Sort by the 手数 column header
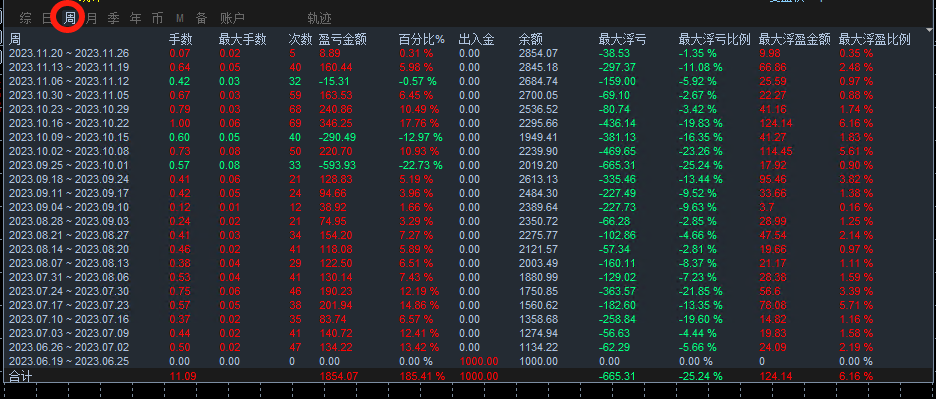Image resolution: width=936 pixels, height=399 pixels. [x=181, y=40]
